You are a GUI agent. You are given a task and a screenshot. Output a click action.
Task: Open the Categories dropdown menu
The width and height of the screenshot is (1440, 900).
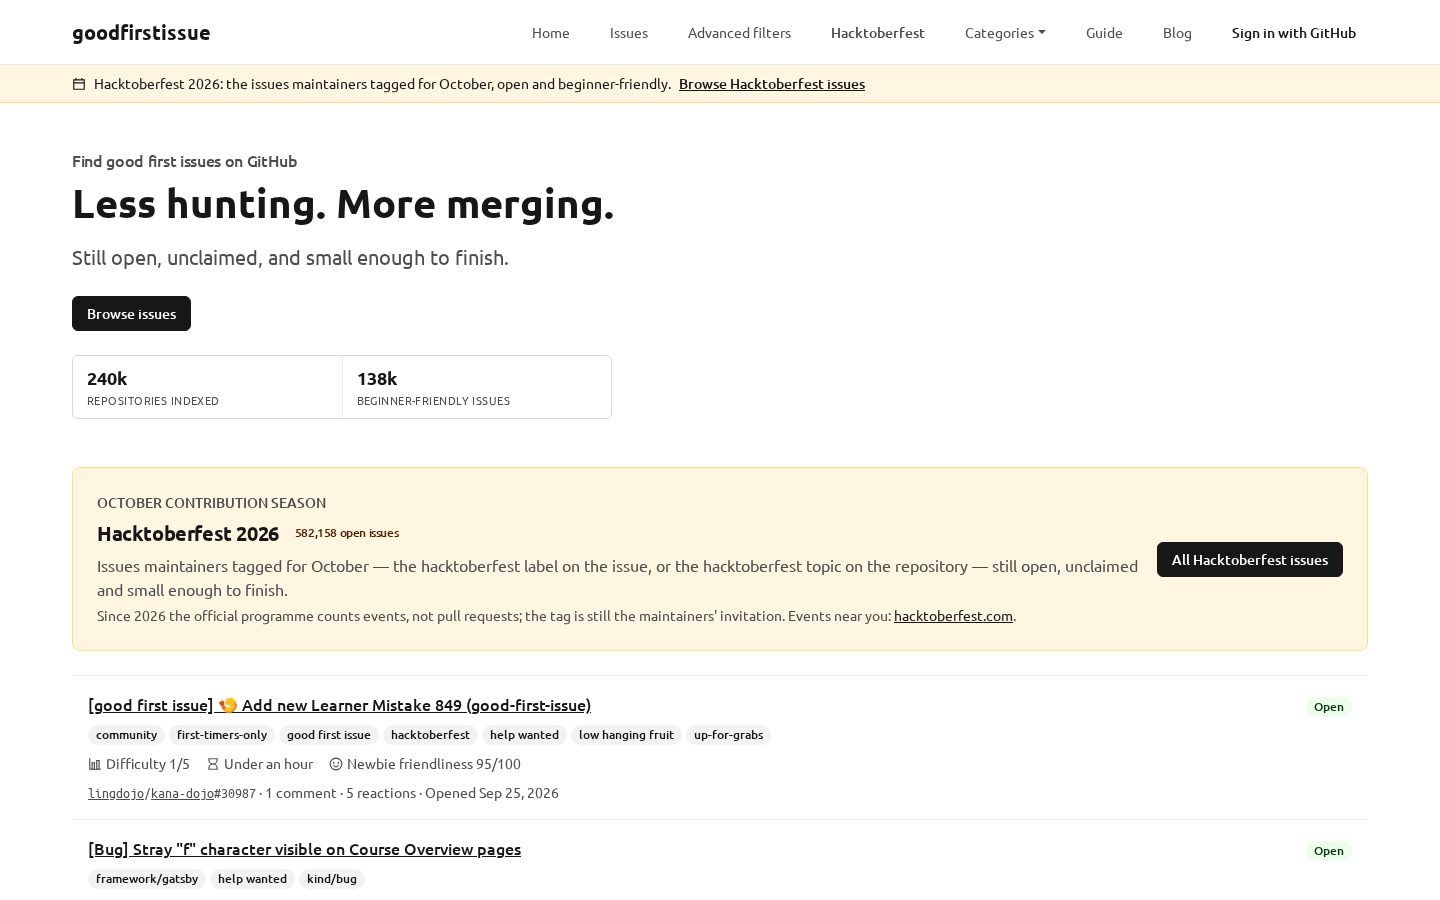coord(1005,33)
